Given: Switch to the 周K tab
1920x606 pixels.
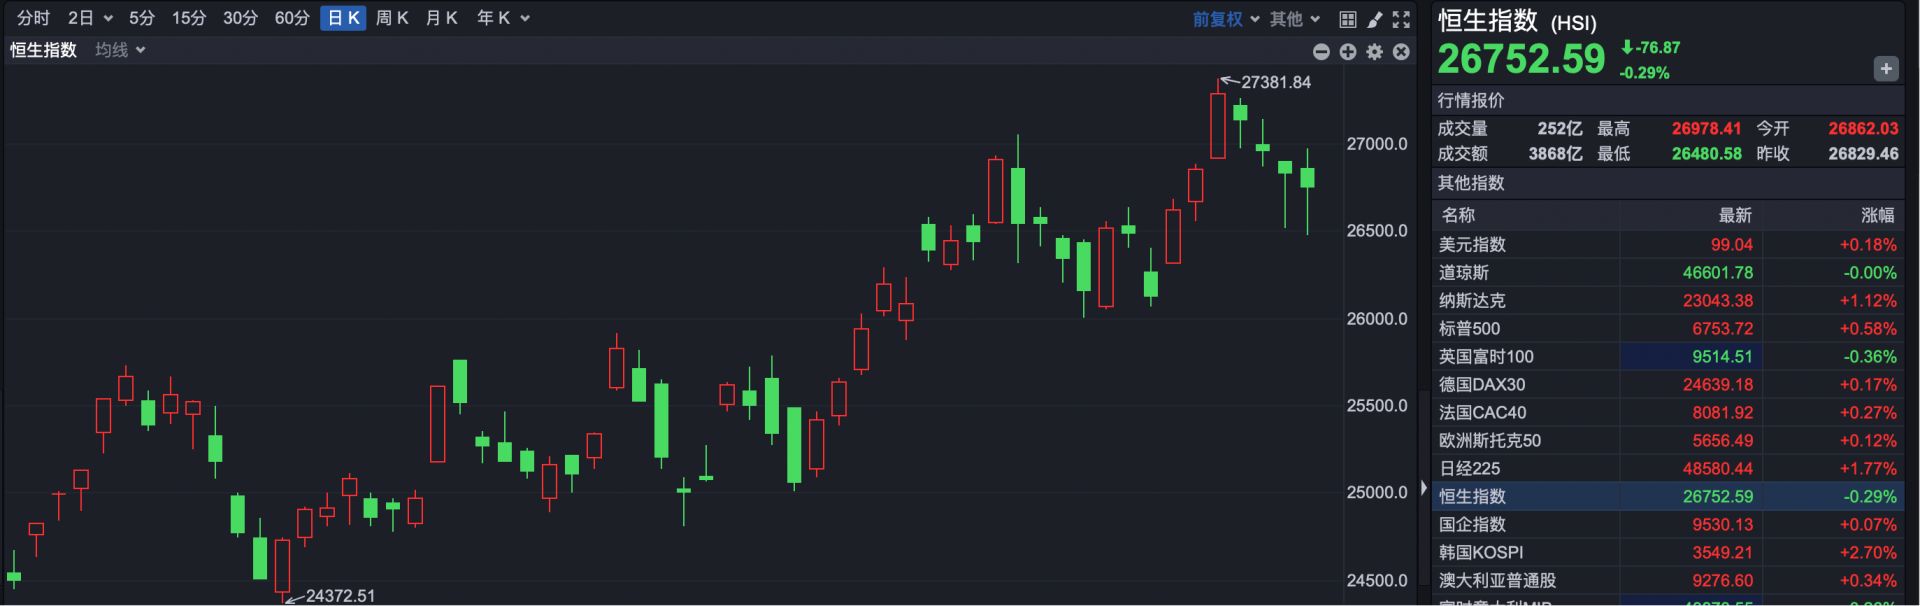Looking at the screenshot, I should 392,18.
